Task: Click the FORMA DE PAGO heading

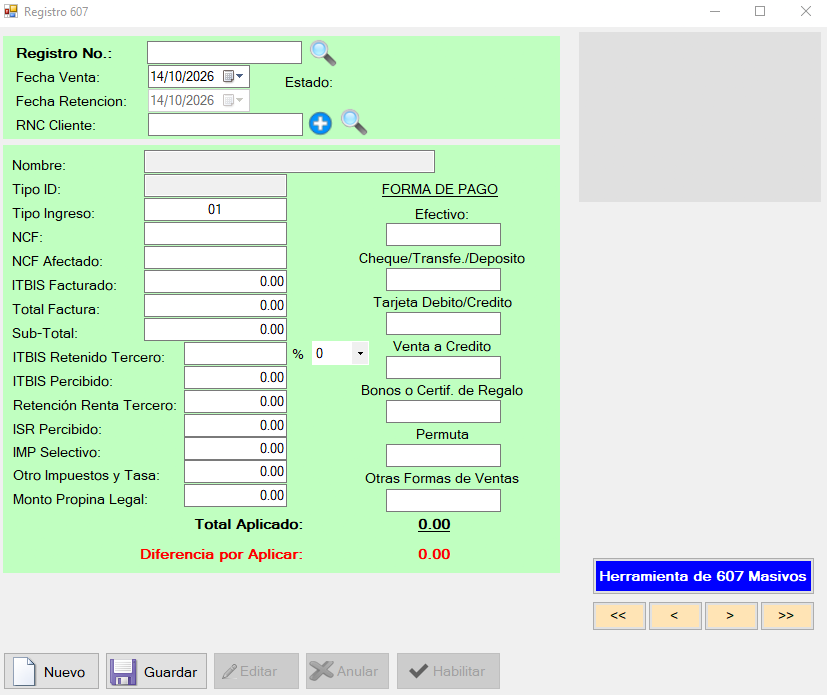Action: coord(440,189)
